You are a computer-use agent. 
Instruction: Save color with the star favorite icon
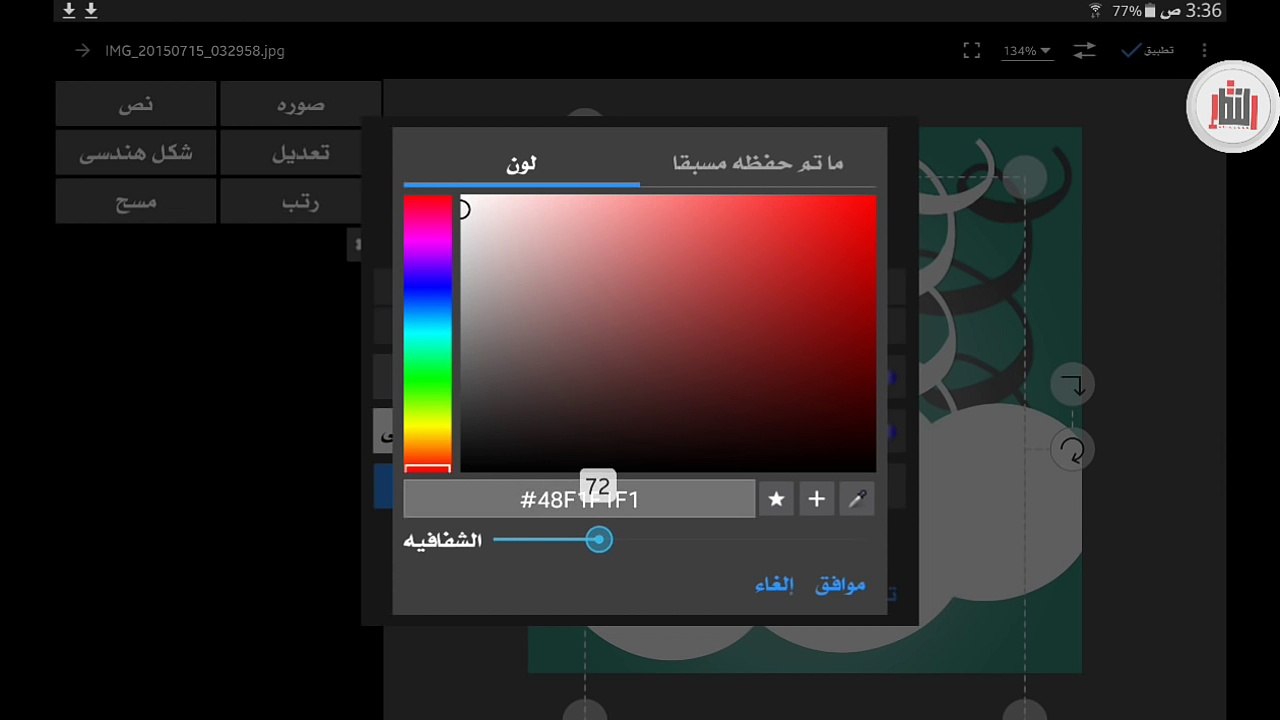pos(776,499)
